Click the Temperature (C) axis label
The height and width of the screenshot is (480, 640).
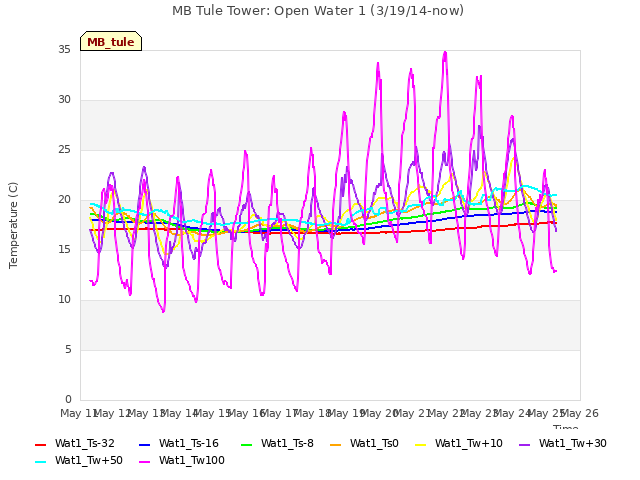pos(13,225)
